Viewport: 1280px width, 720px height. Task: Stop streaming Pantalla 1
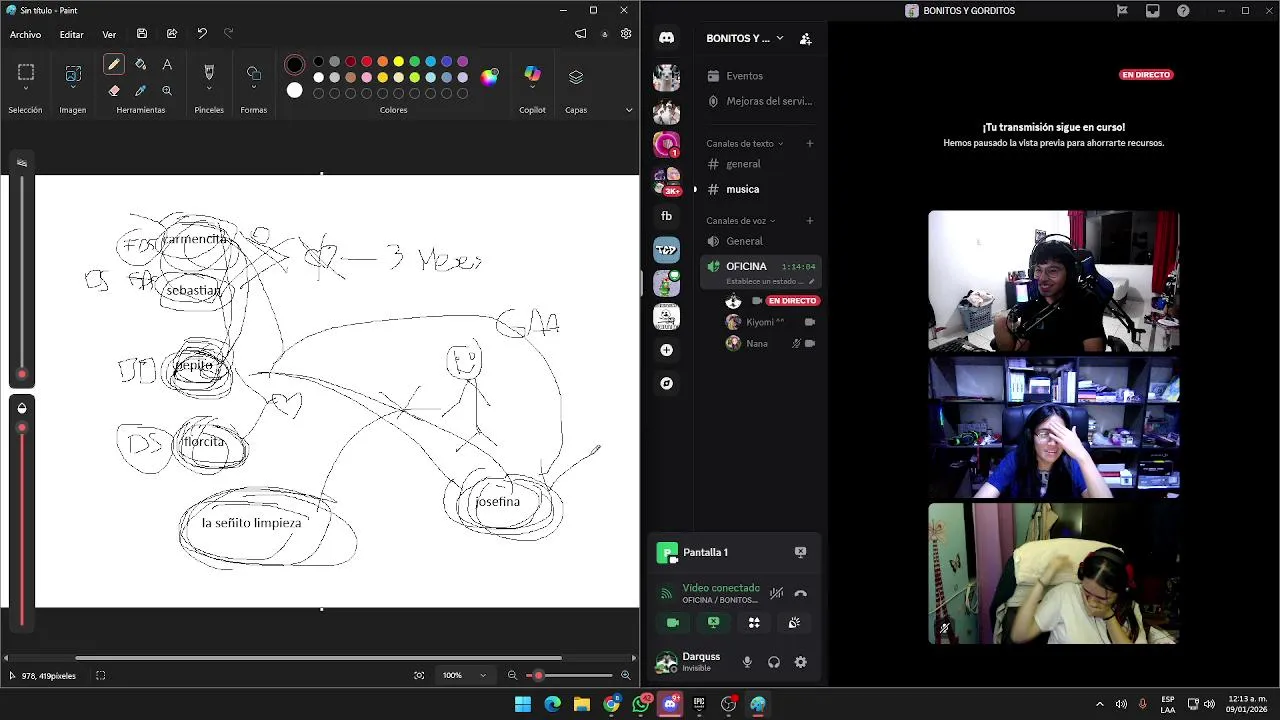(x=800, y=552)
